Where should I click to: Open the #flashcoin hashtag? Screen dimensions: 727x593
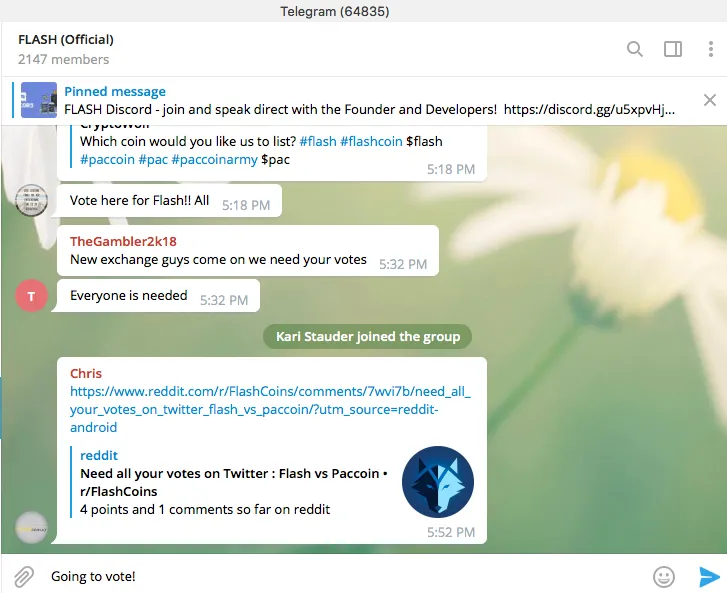click(371, 141)
